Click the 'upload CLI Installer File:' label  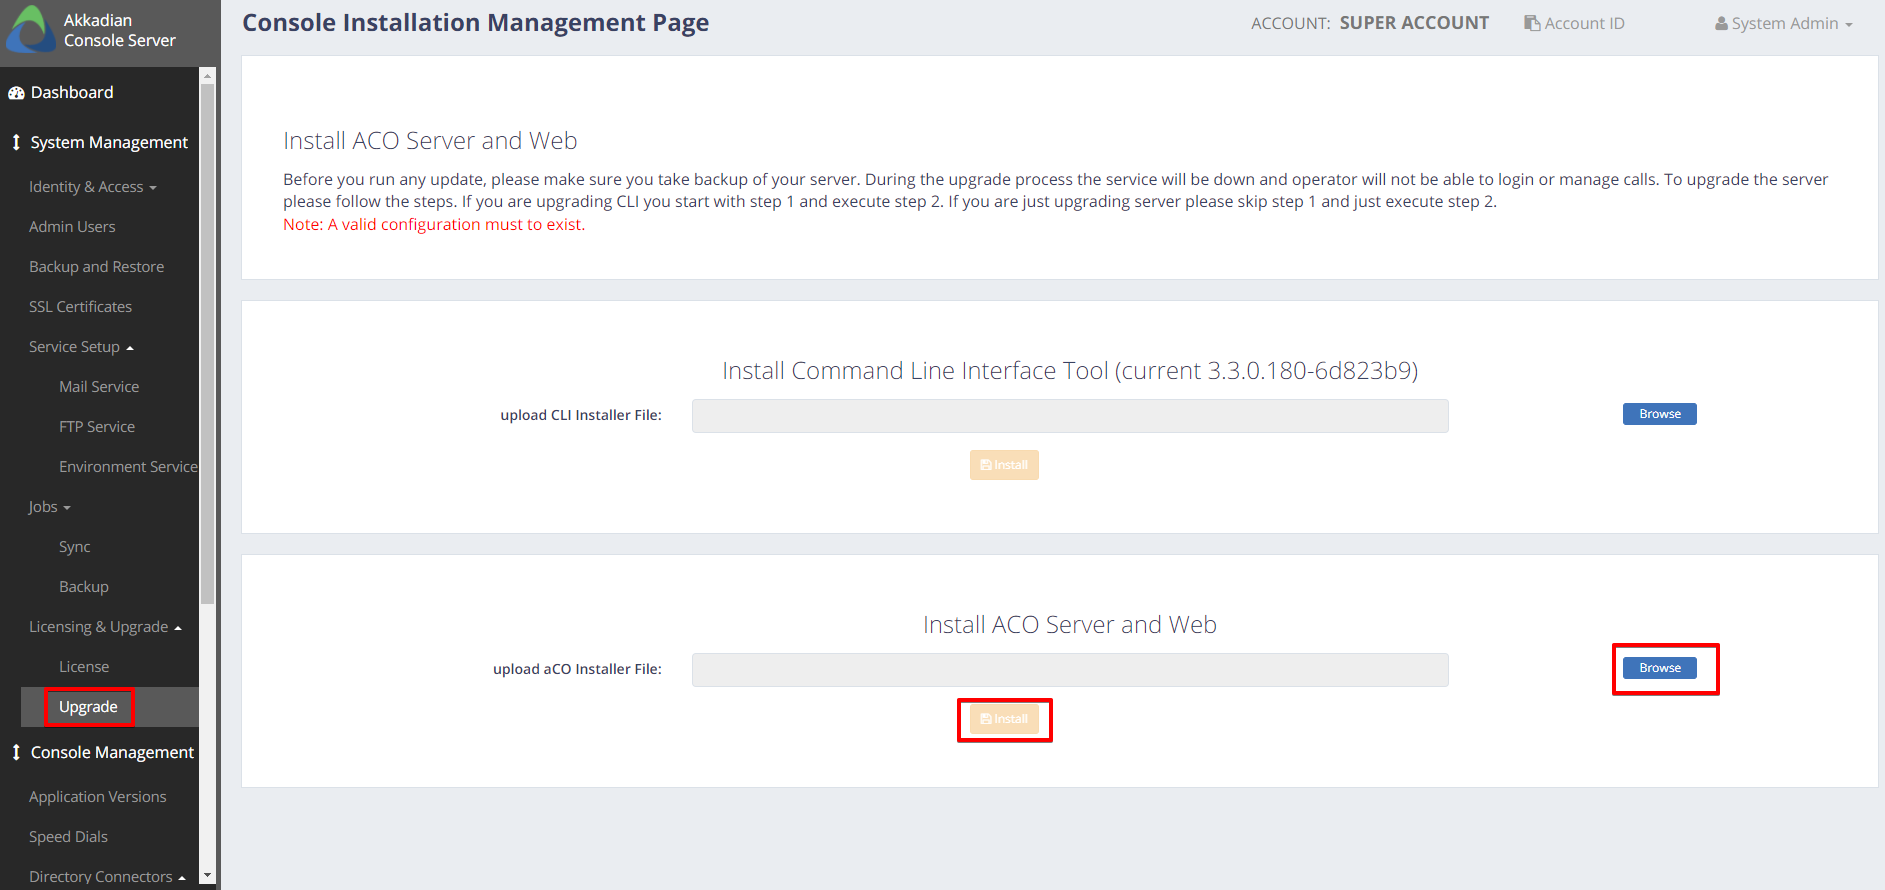pos(581,415)
